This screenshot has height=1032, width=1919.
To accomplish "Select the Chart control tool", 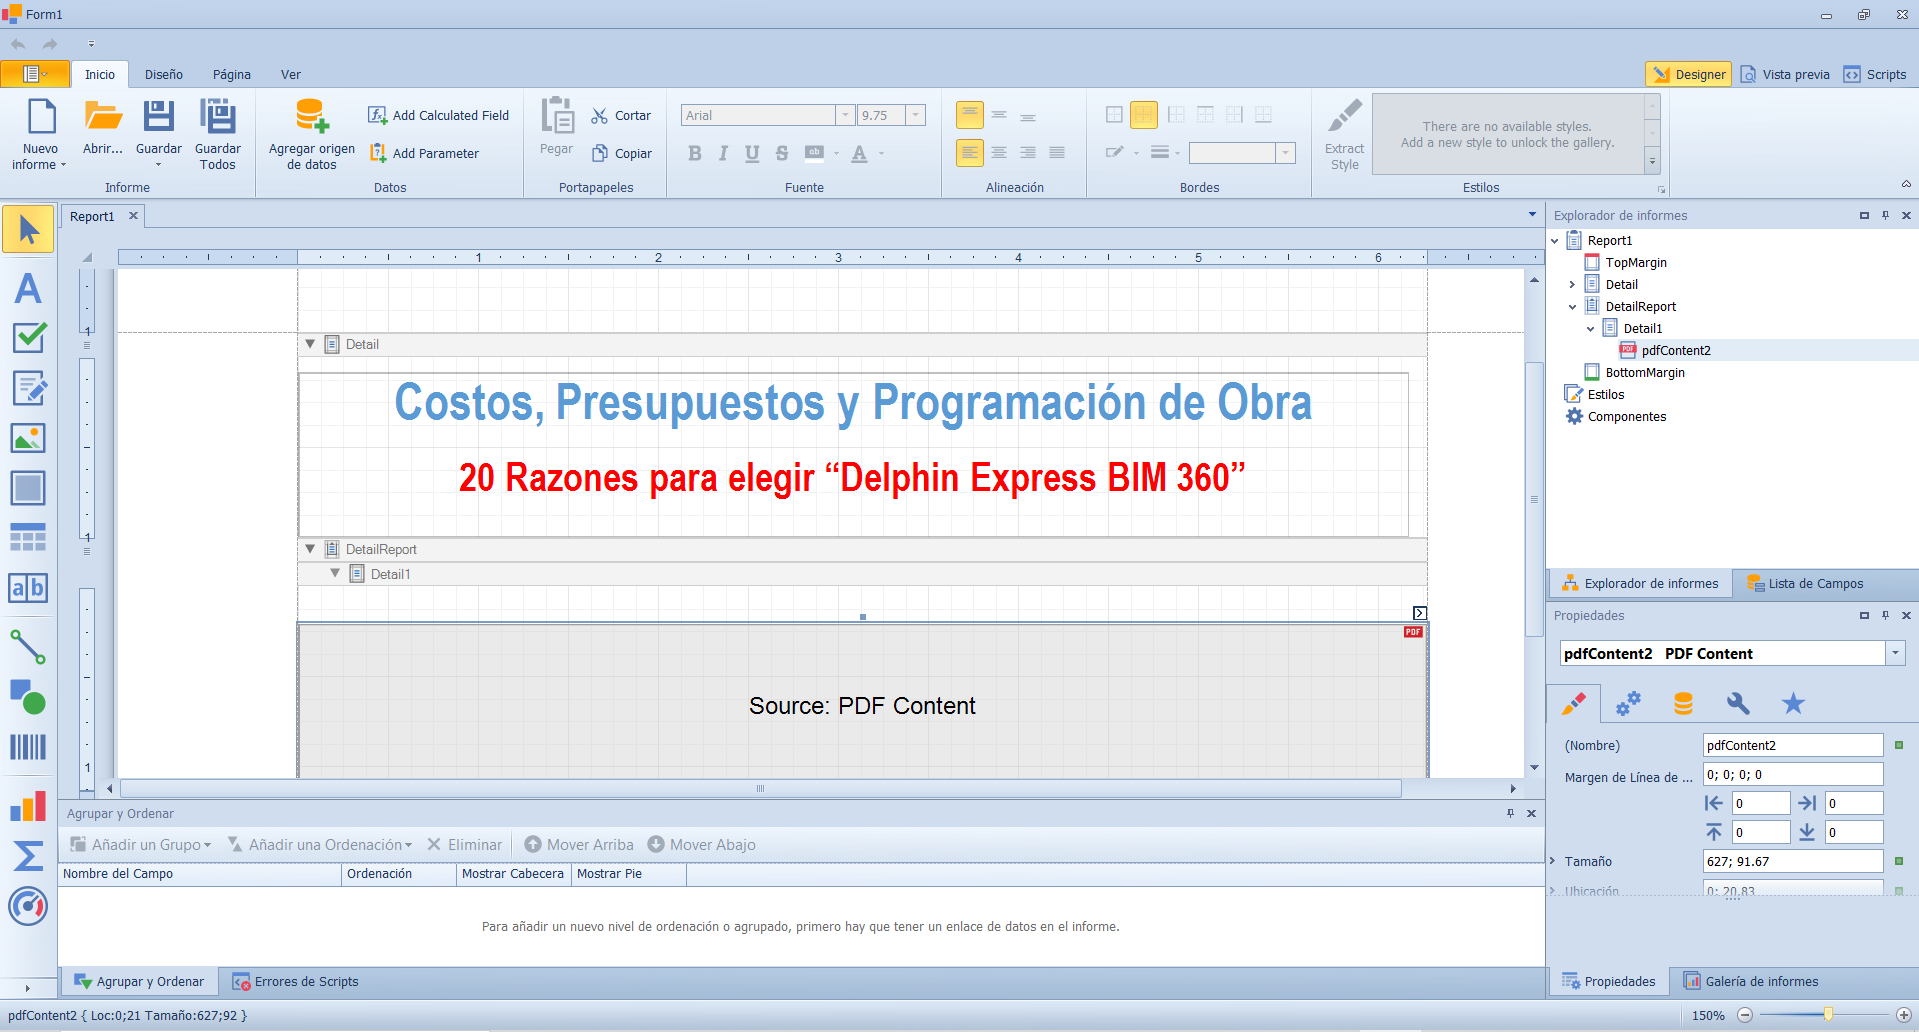I will [x=28, y=806].
